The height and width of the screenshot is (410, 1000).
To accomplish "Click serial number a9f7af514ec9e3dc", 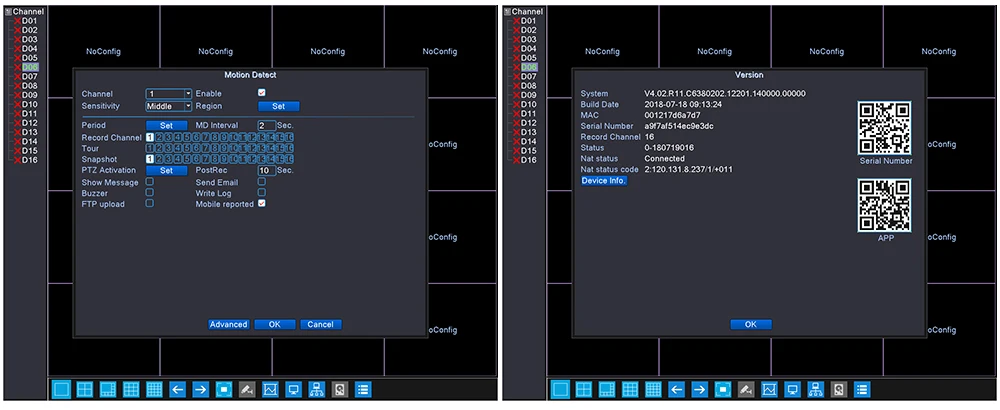I will 679,126.
